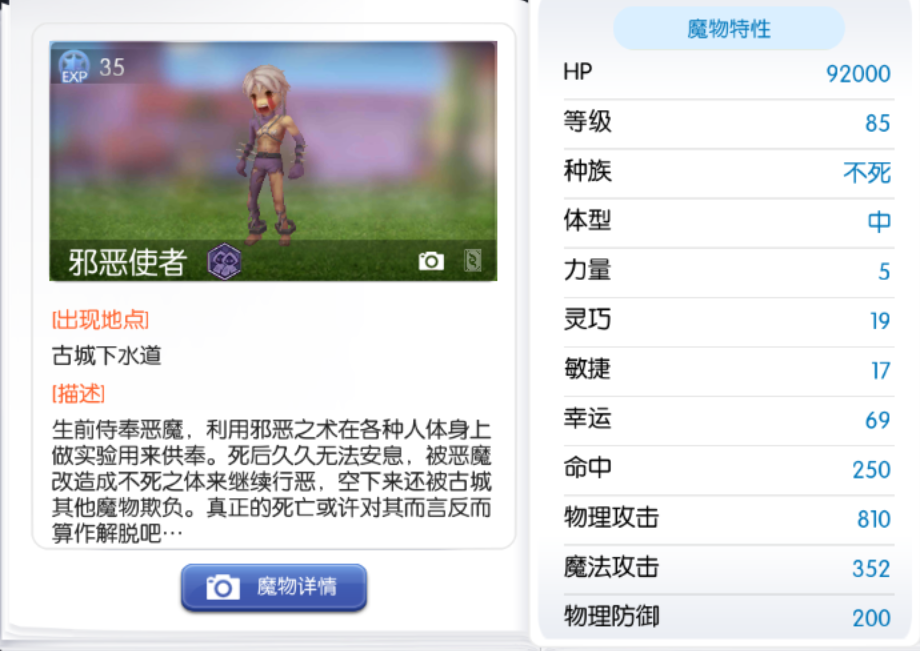Click the 物理防御 200 stat row
The height and width of the screenshot is (651, 920).
(727, 618)
